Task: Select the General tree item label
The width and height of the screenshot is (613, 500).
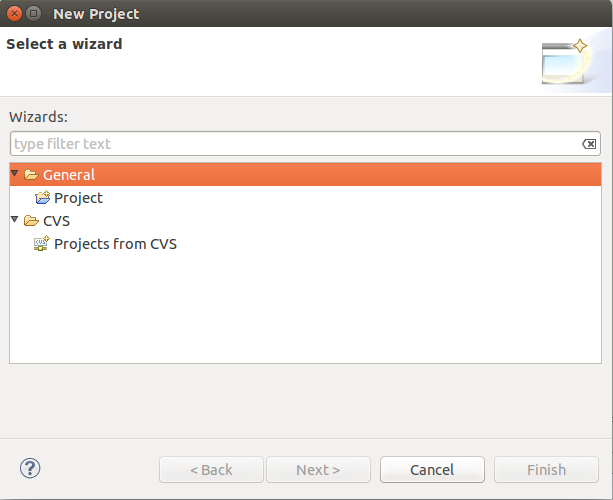Action: 69,175
